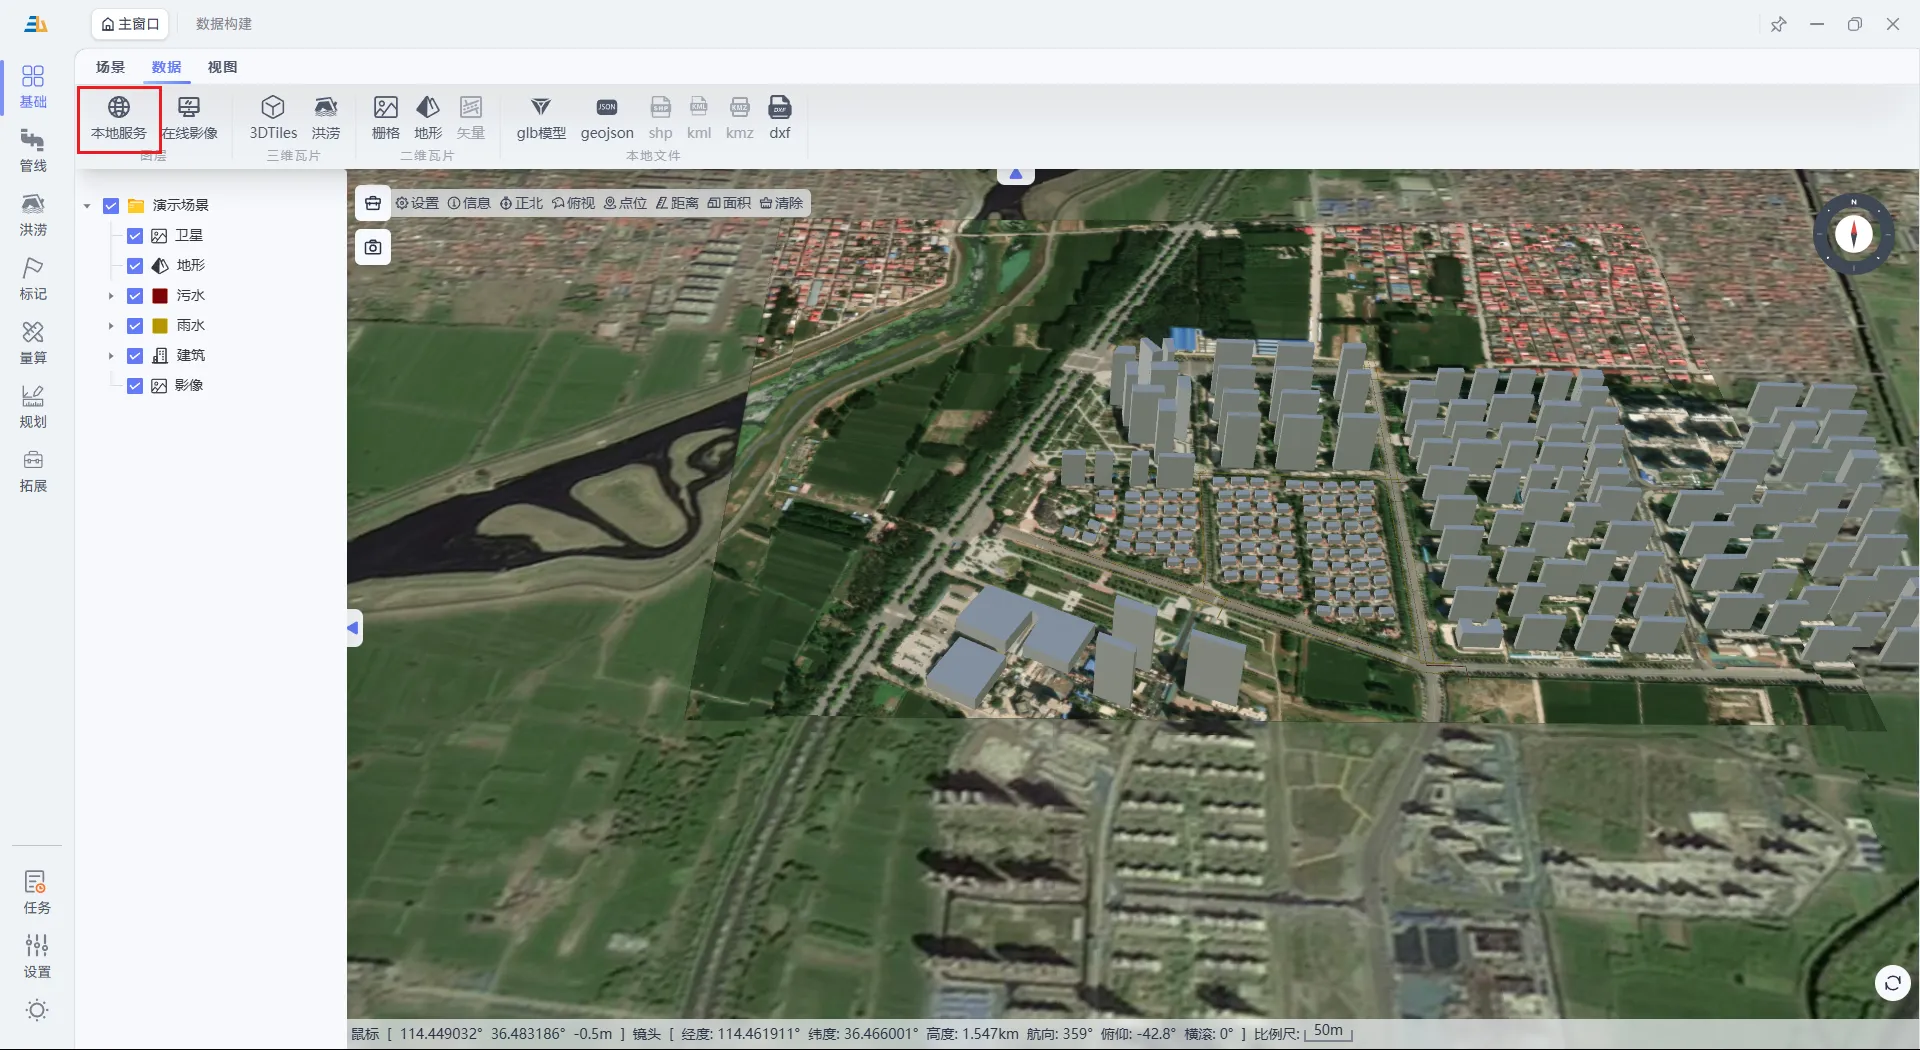Open the 数据构建 window tab

224,24
